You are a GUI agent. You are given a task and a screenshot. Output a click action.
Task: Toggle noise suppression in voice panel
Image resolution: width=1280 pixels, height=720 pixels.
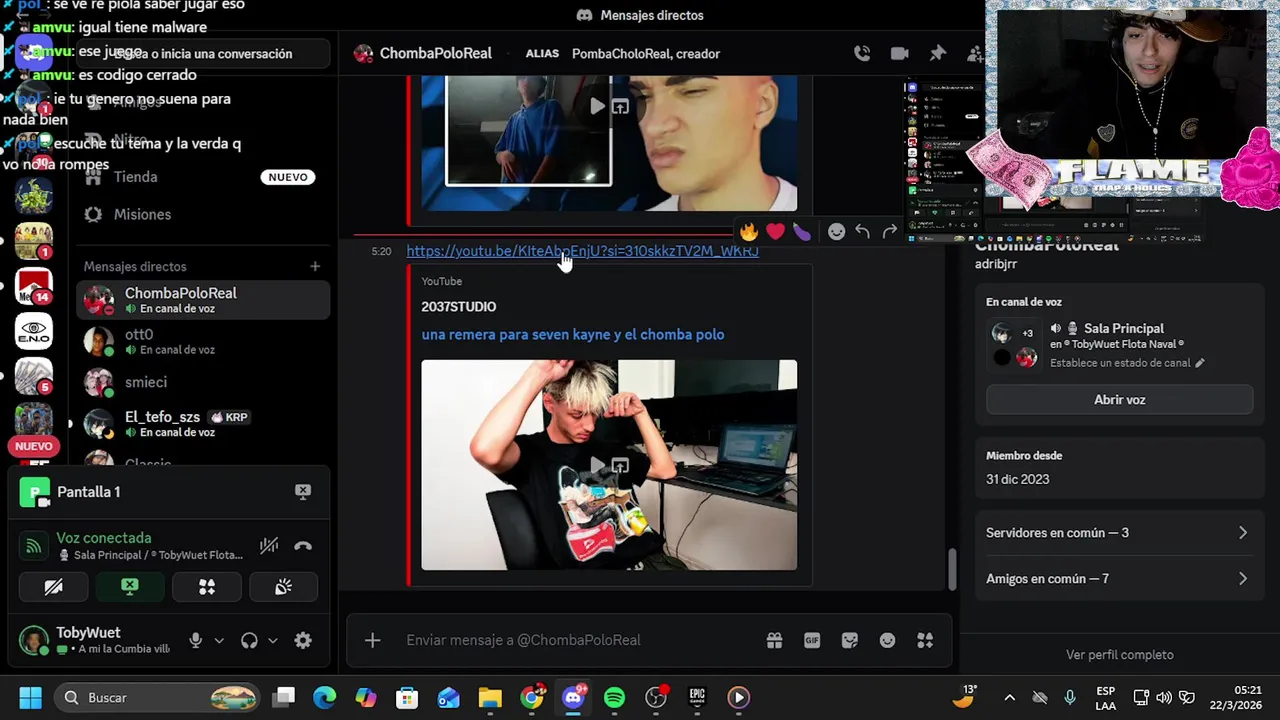click(269, 546)
